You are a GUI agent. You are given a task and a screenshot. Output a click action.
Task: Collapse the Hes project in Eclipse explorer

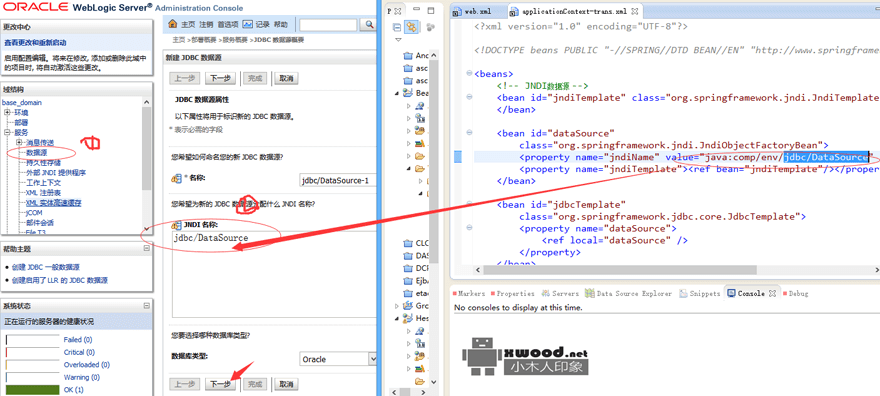(x=397, y=318)
